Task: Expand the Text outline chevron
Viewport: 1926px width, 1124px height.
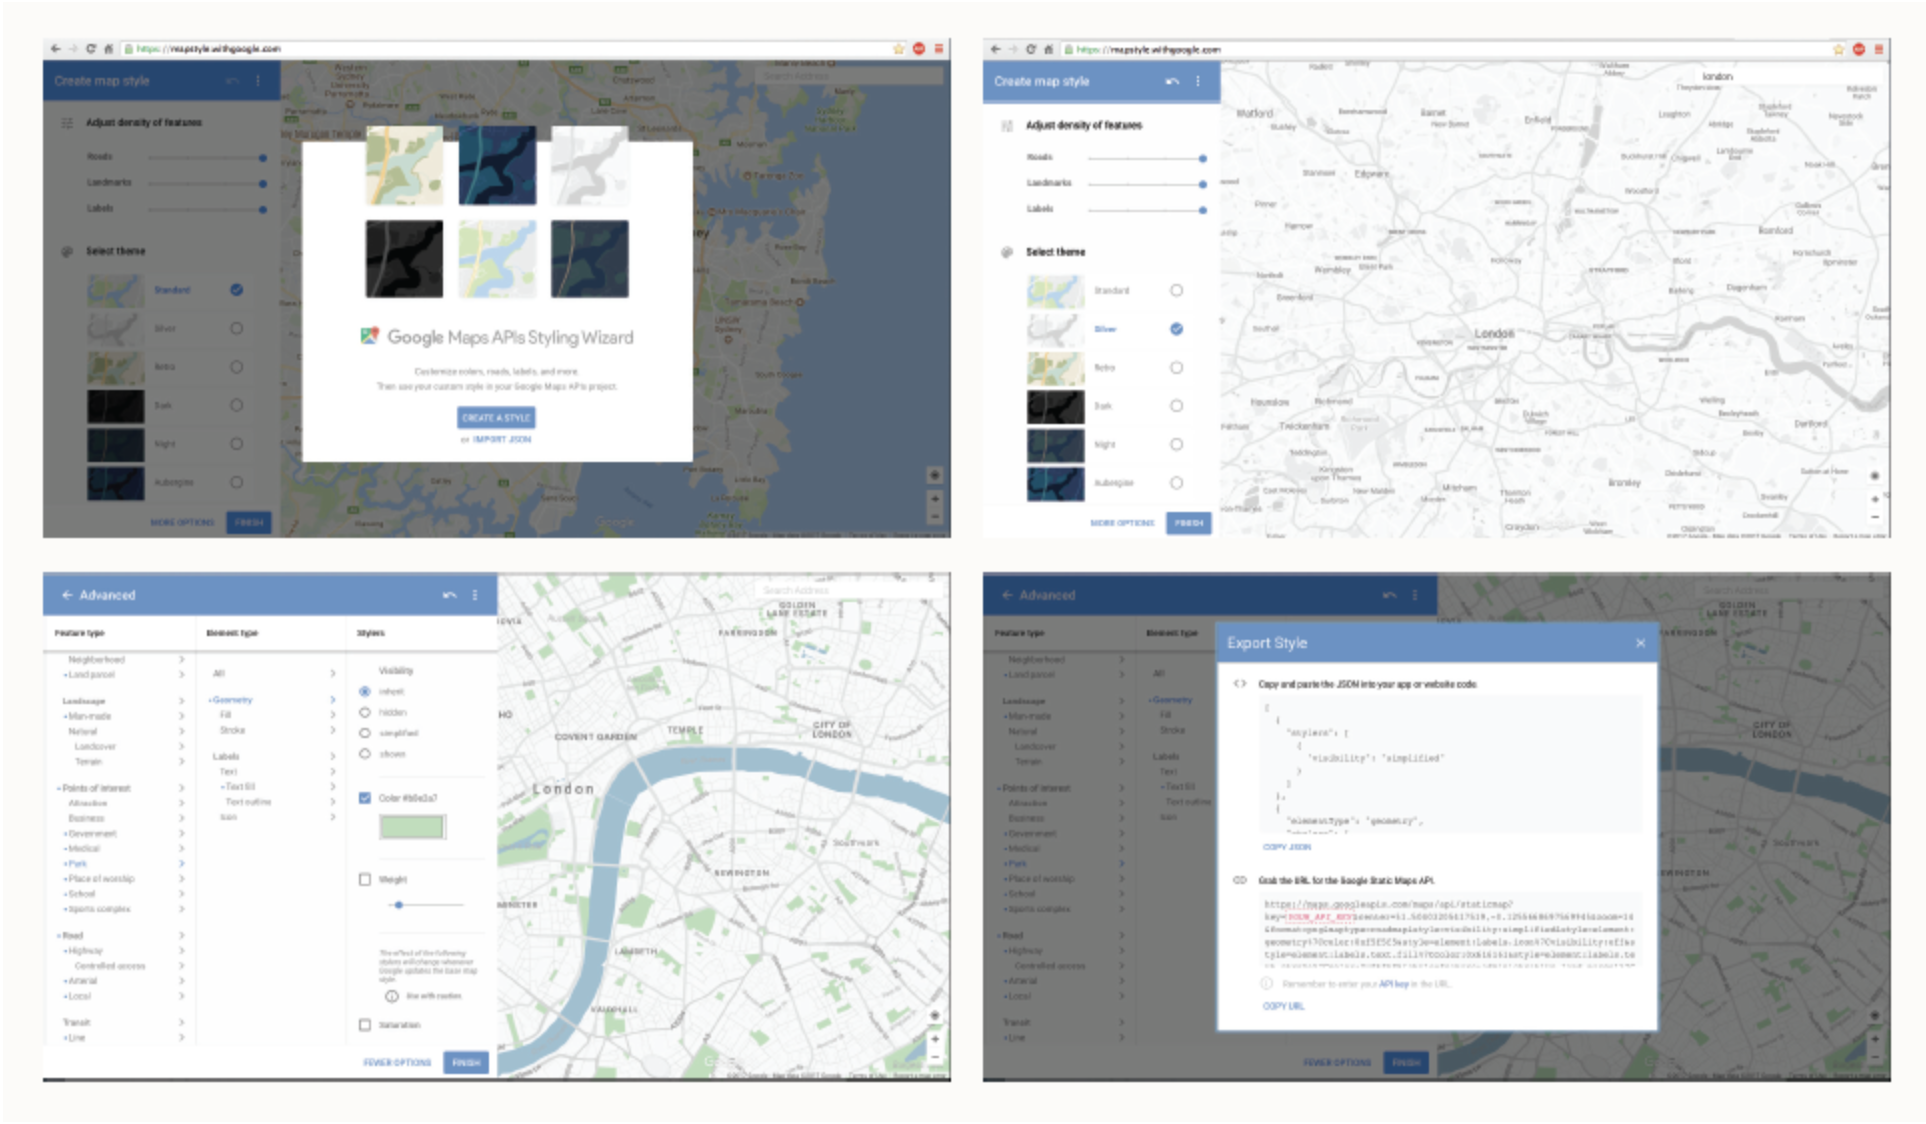Action: [x=333, y=802]
